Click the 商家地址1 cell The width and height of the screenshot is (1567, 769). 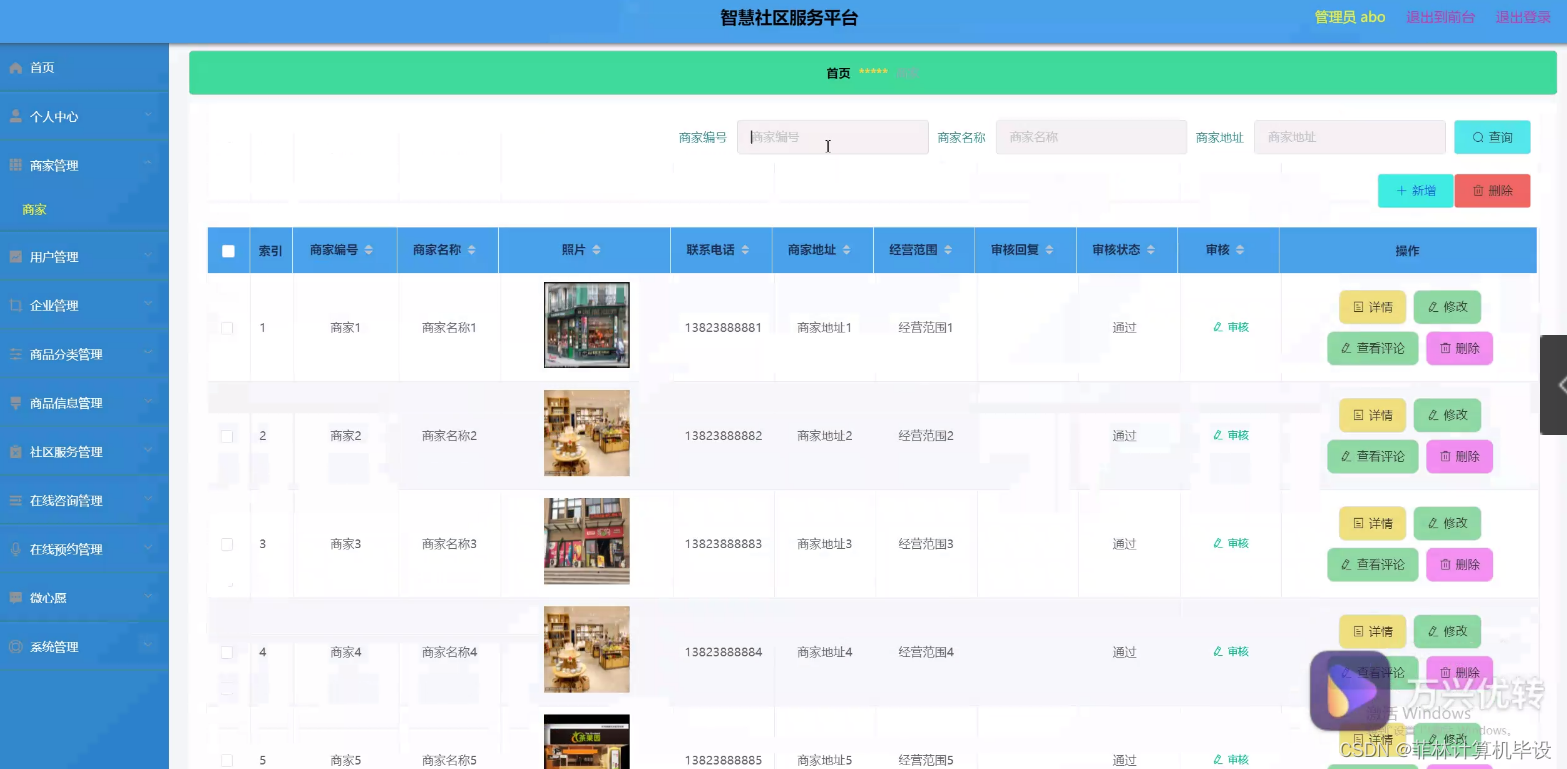click(824, 328)
